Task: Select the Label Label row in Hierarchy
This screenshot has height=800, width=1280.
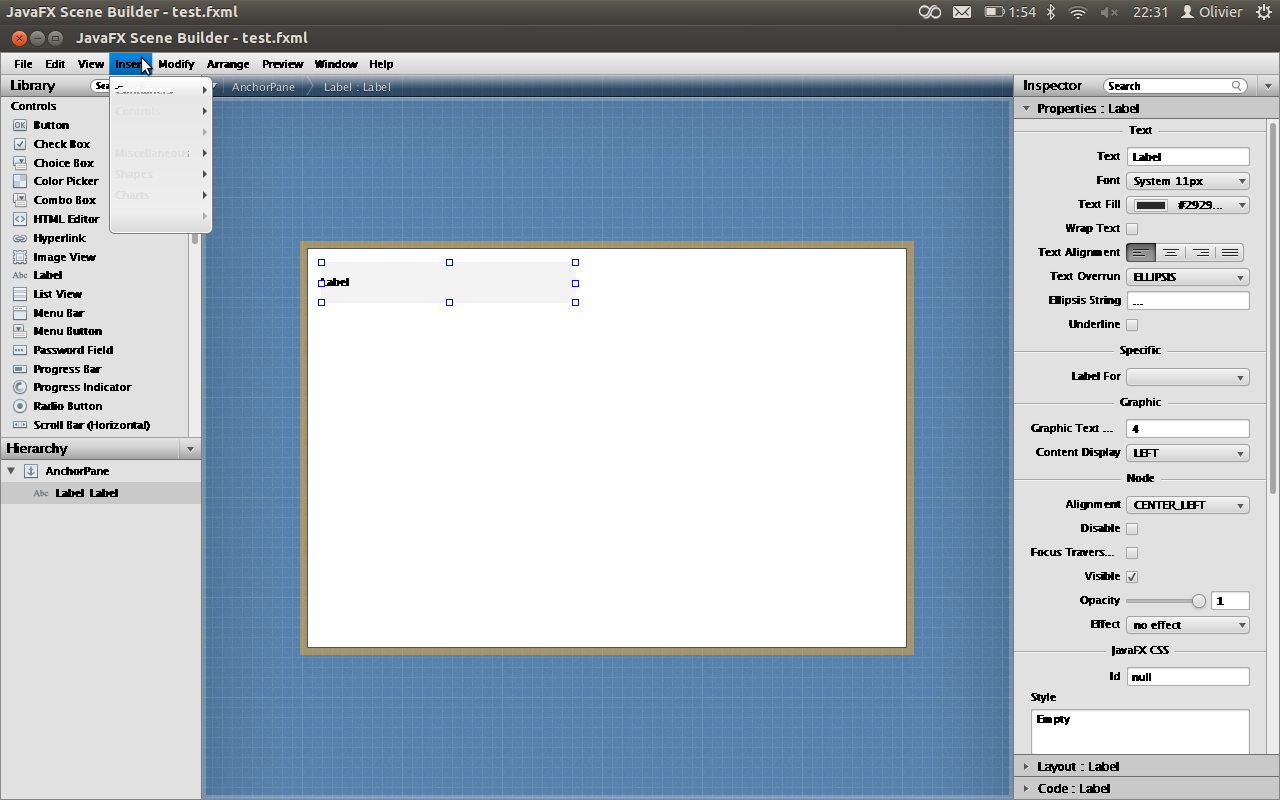Action: pyautogui.click(x=100, y=493)
